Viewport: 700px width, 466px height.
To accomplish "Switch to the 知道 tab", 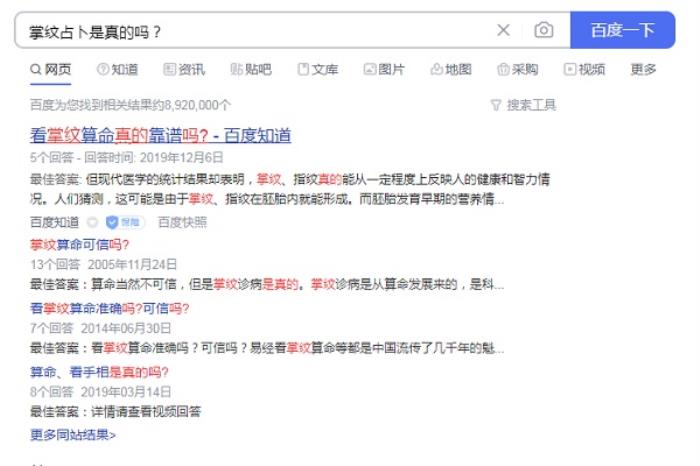I will 117,69.
